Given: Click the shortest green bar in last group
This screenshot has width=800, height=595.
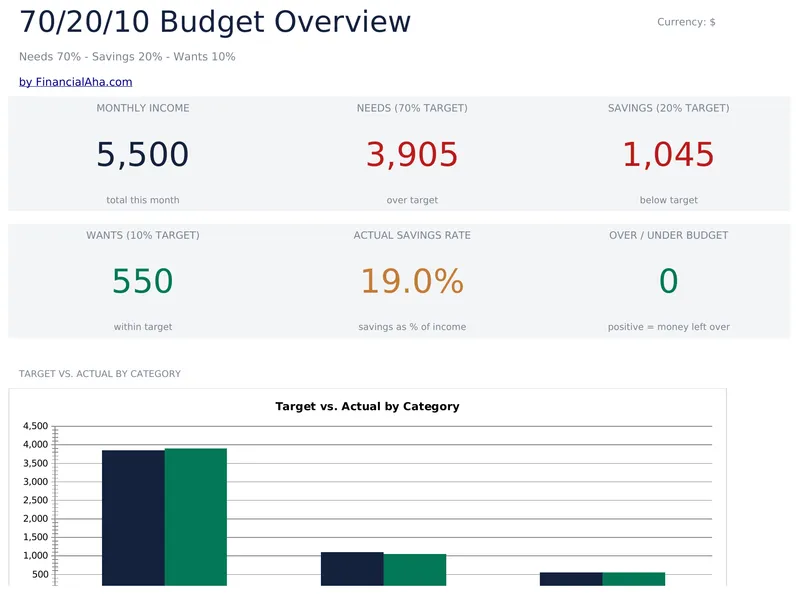Looking at the screenshot, I should (x=634, y=579).
